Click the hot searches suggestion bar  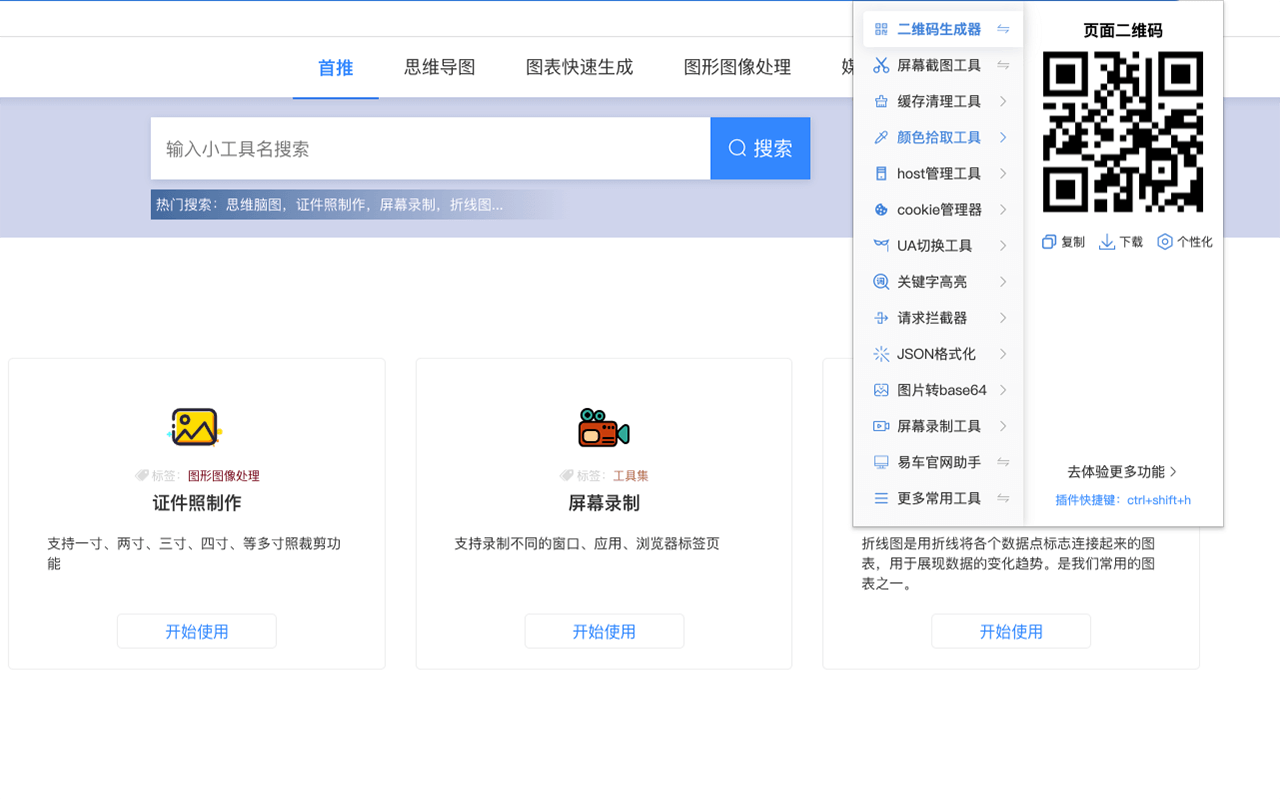[x=361, y=204]
